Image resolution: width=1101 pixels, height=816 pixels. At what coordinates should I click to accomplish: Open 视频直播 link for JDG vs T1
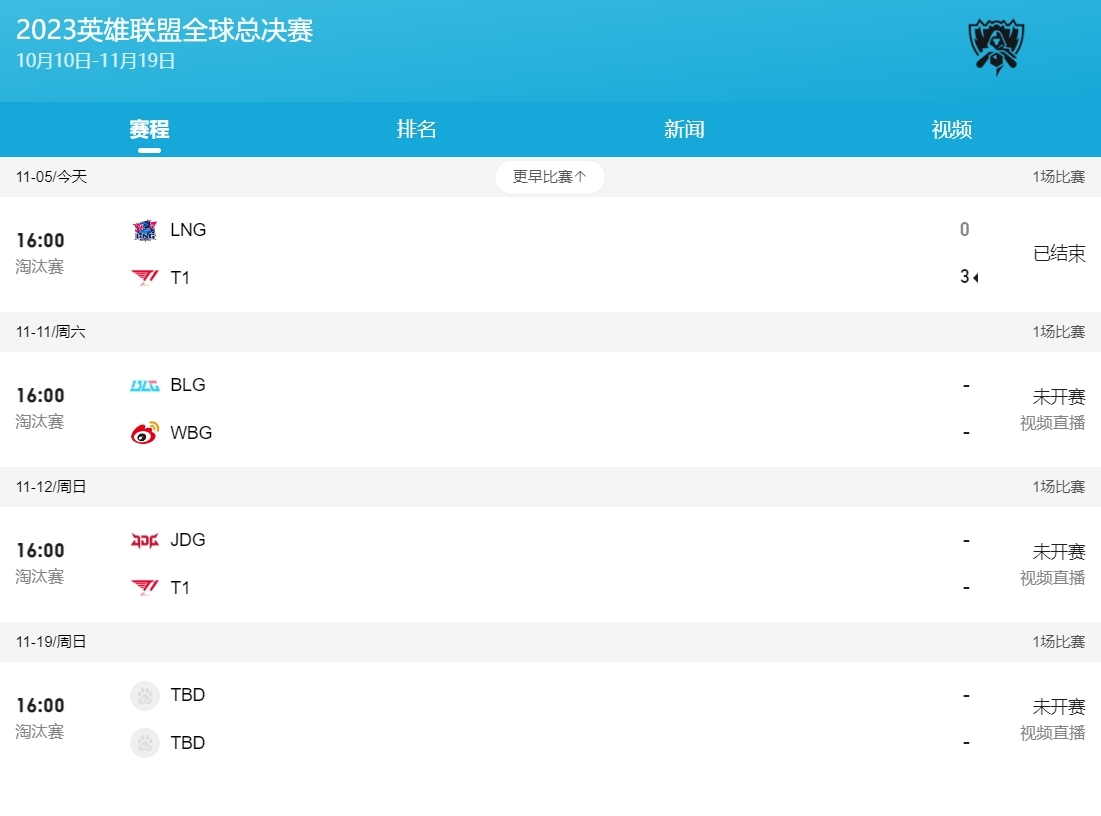[1052, 578]
